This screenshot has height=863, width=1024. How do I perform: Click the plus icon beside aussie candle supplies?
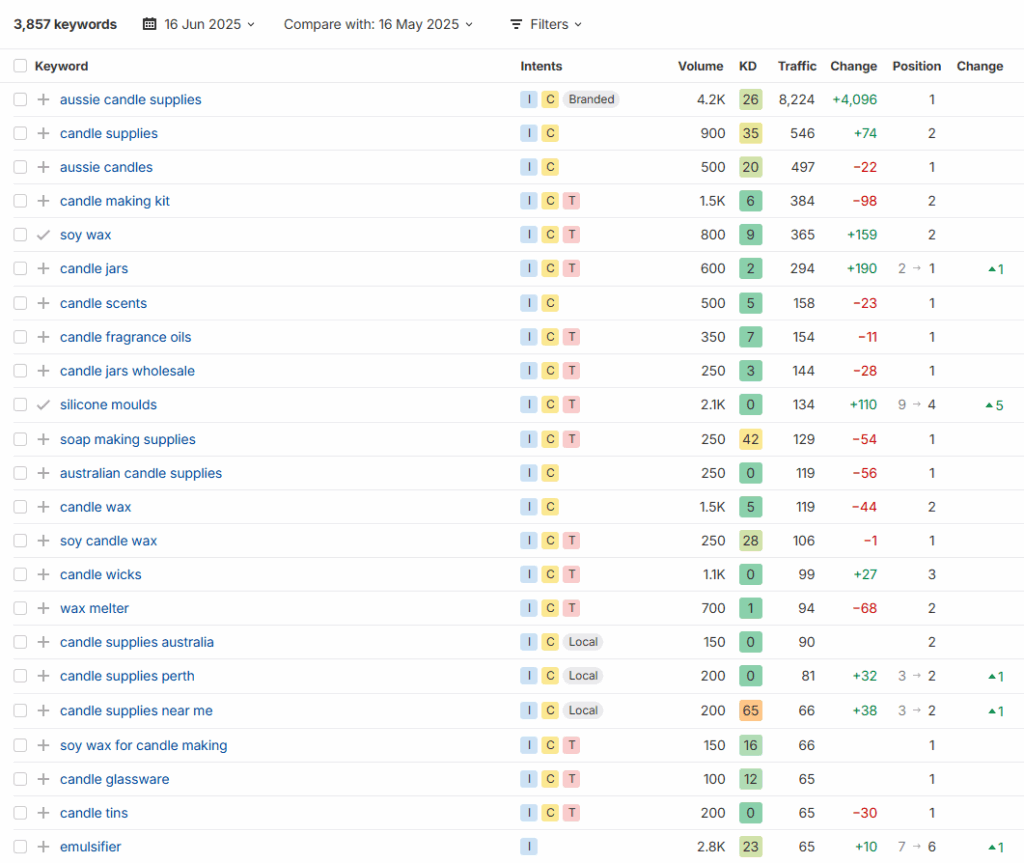point(43,100)
